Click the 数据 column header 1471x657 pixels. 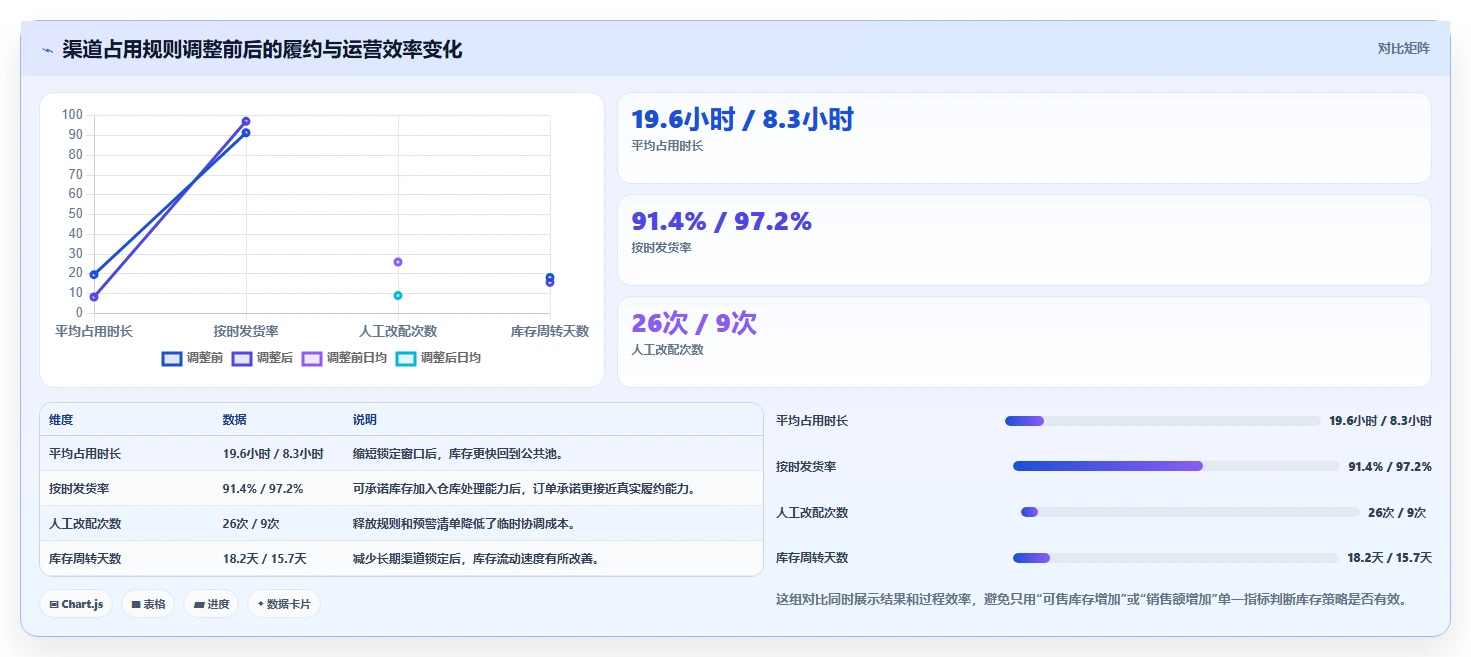(x=234, y=420)
